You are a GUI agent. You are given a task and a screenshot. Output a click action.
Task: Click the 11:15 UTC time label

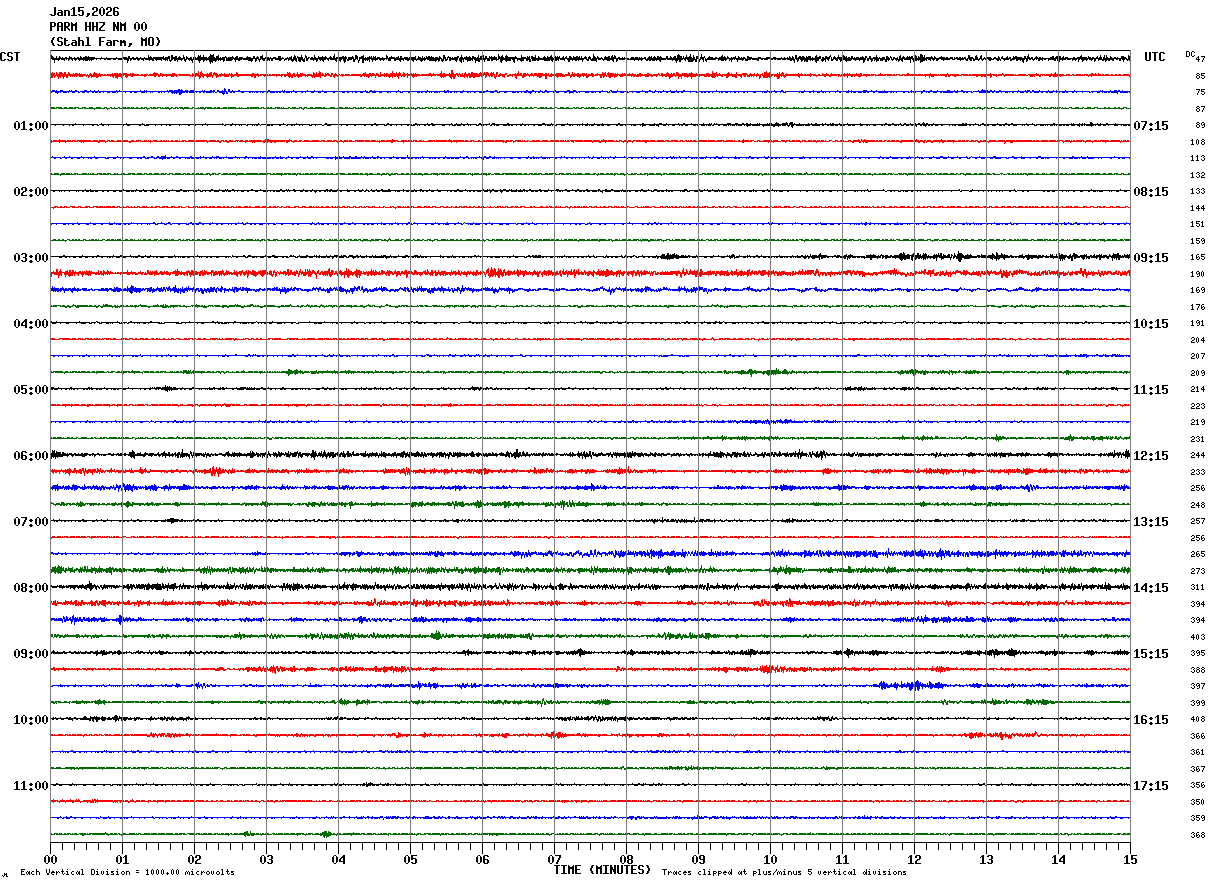[x=1151, y=390]
